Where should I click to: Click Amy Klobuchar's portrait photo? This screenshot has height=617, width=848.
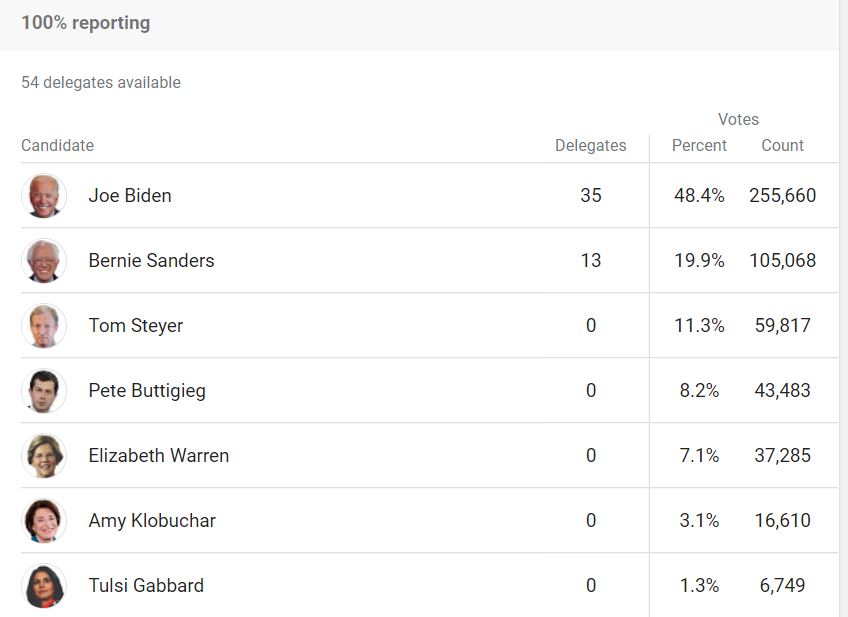click(44, 520)
